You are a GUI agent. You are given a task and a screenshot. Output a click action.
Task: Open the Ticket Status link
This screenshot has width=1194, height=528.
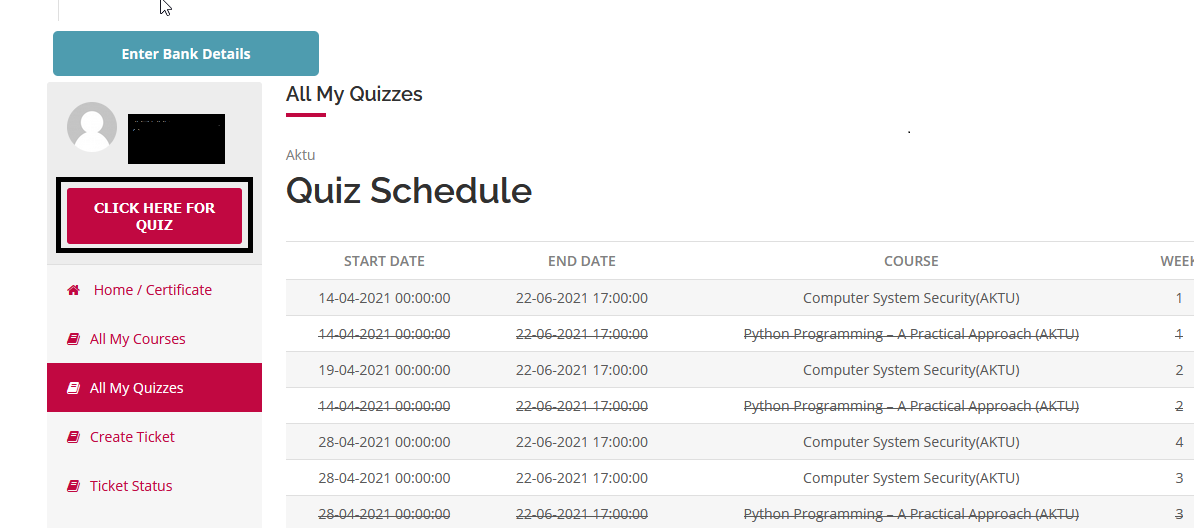(x=131, y=485)
